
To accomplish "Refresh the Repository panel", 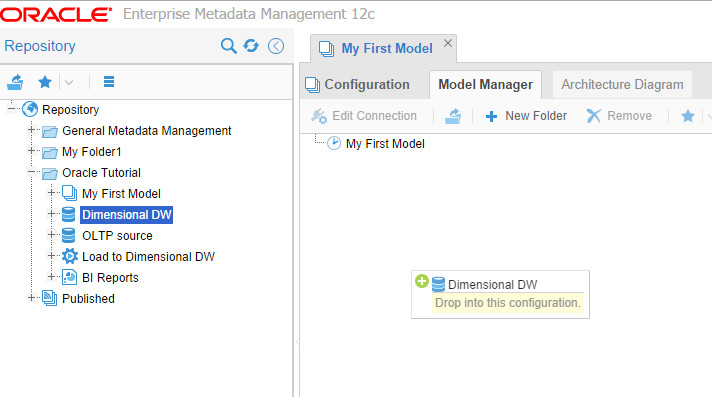I will (x=251, y=45).
